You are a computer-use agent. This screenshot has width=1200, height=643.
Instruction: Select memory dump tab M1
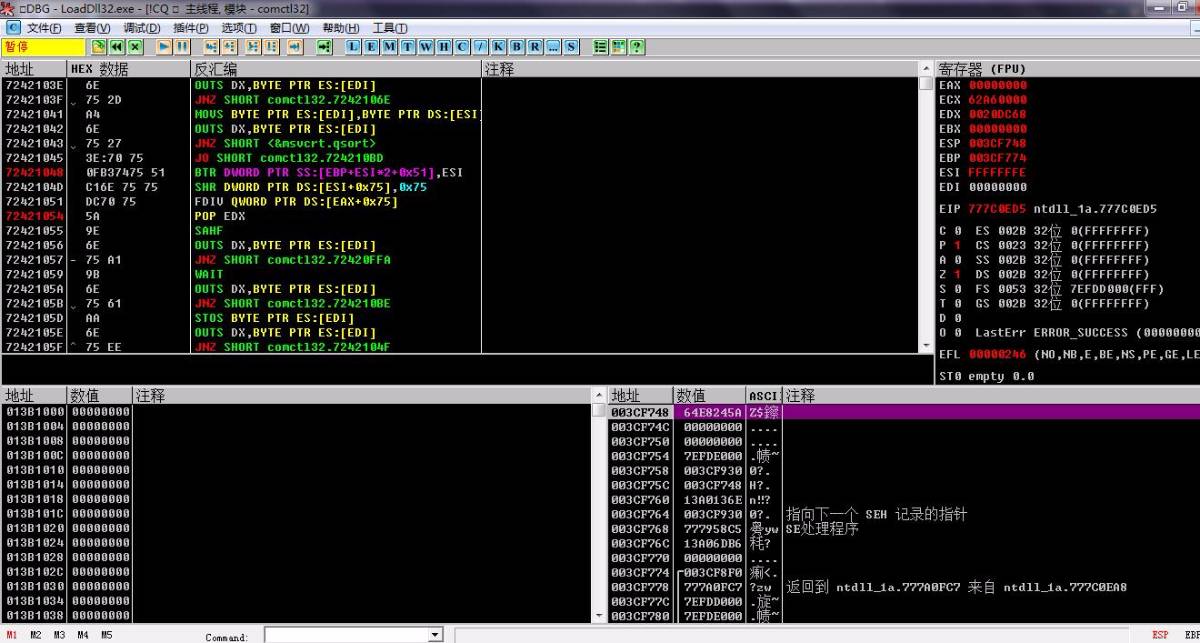point(12,635)
